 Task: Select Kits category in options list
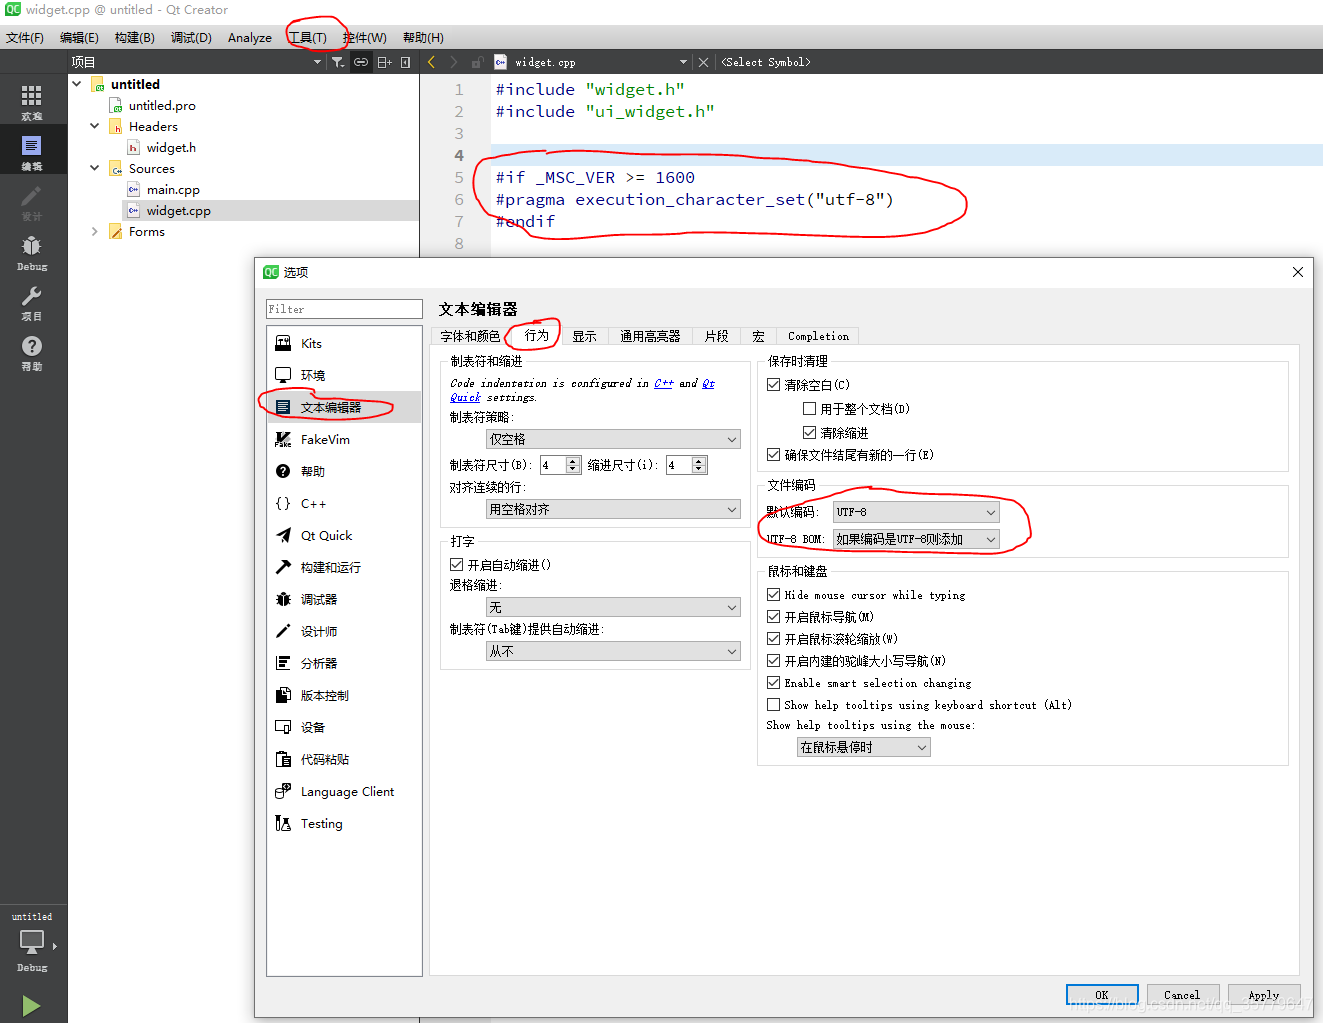tap(344, 343)
